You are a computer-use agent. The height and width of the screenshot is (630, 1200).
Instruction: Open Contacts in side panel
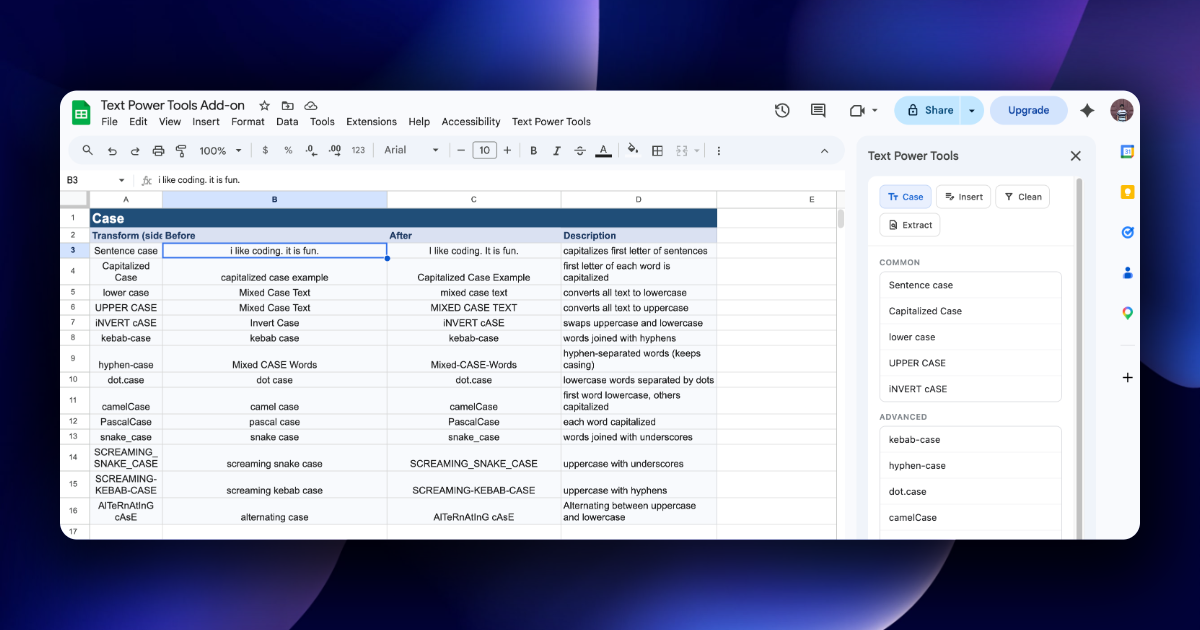(1127, 272)
